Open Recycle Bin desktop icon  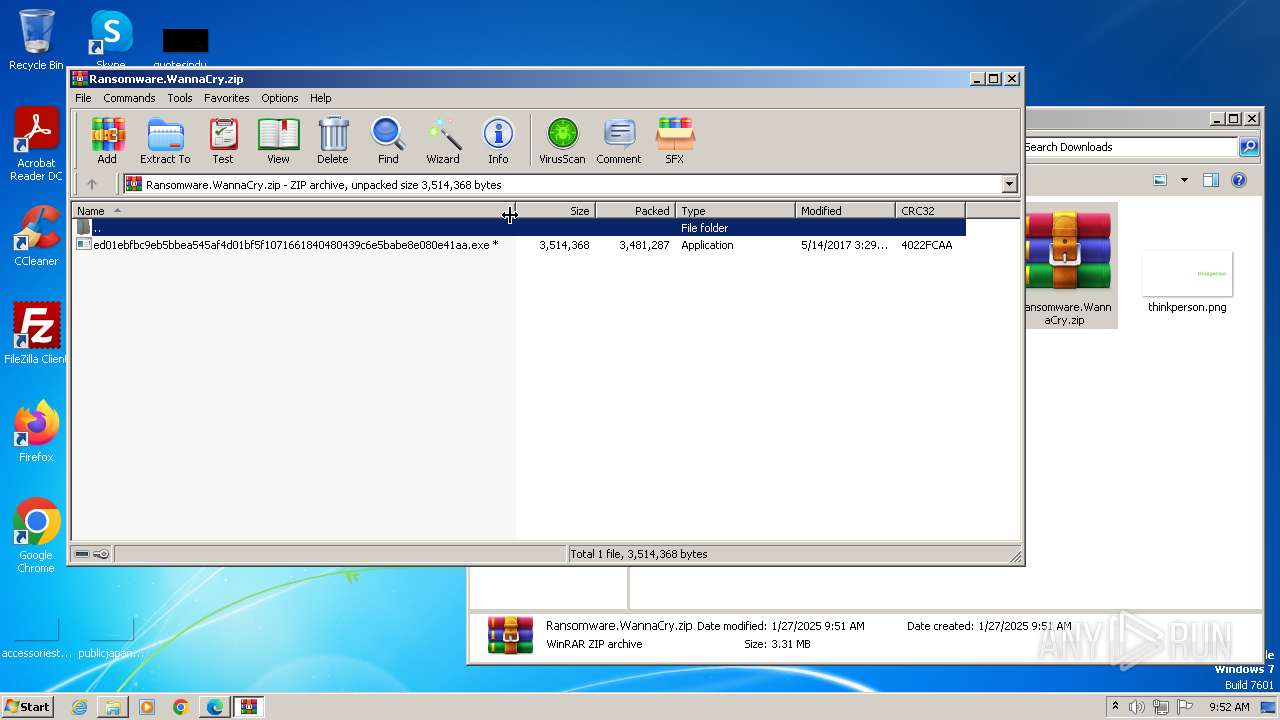pos(36,40)
